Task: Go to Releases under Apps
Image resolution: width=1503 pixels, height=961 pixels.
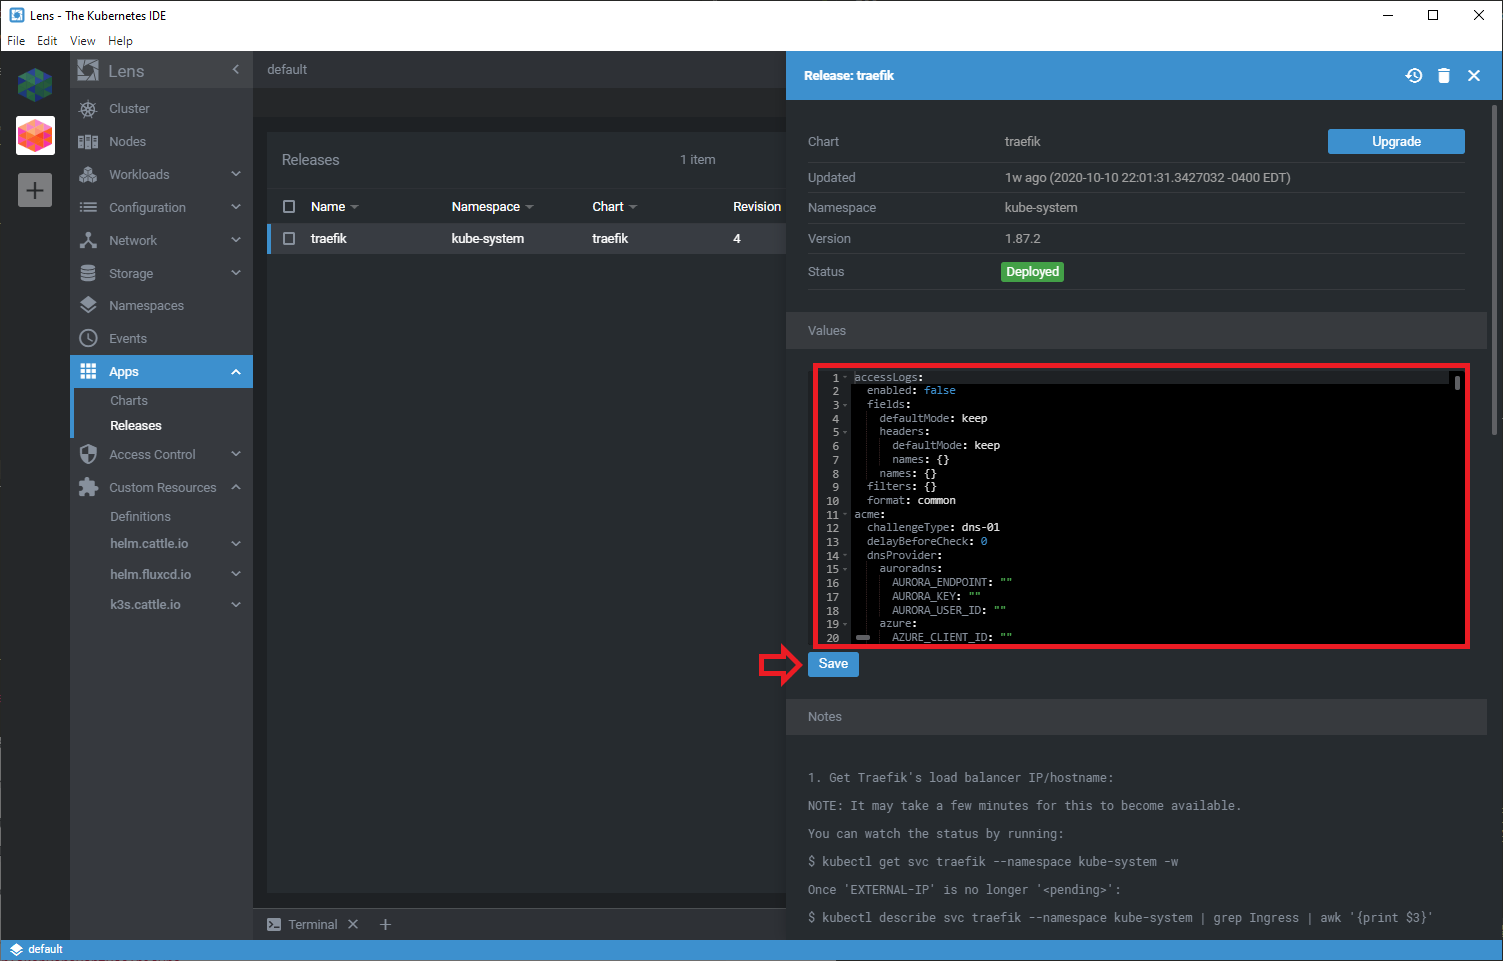Action: [136, 426]
